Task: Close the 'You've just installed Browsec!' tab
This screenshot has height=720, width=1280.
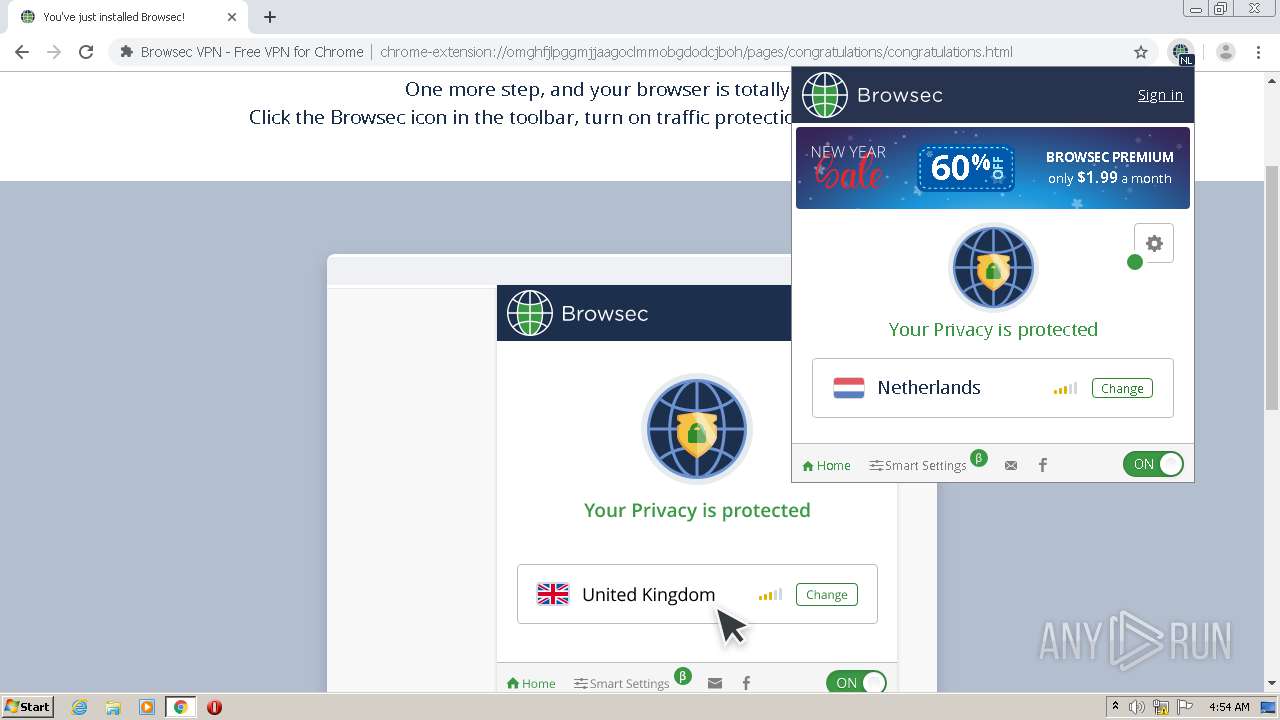Action: [x=231, y=17]
